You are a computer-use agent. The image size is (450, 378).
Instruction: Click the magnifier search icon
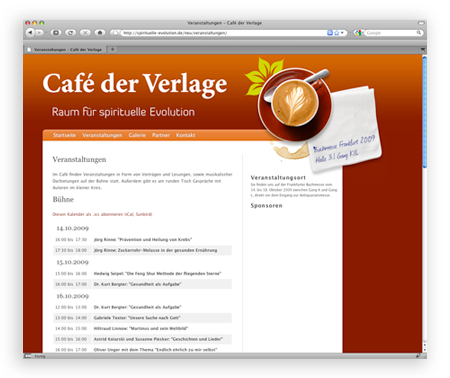pyautogui.click(x=419, y=33)
